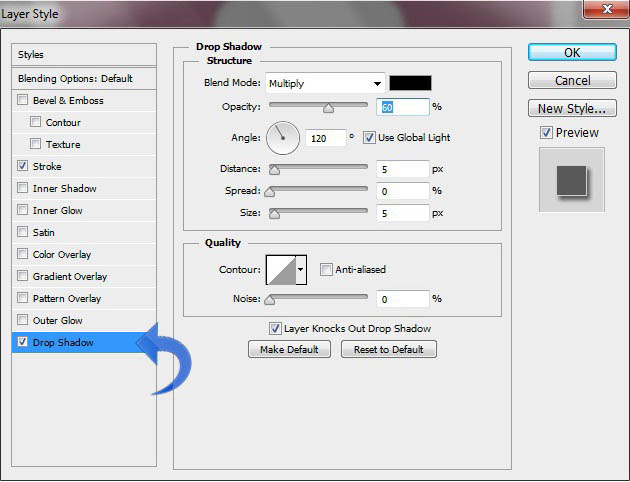Click the Contour curve thumbnail
The height and width of the screenshot is (482, 630).
(281, 270)
